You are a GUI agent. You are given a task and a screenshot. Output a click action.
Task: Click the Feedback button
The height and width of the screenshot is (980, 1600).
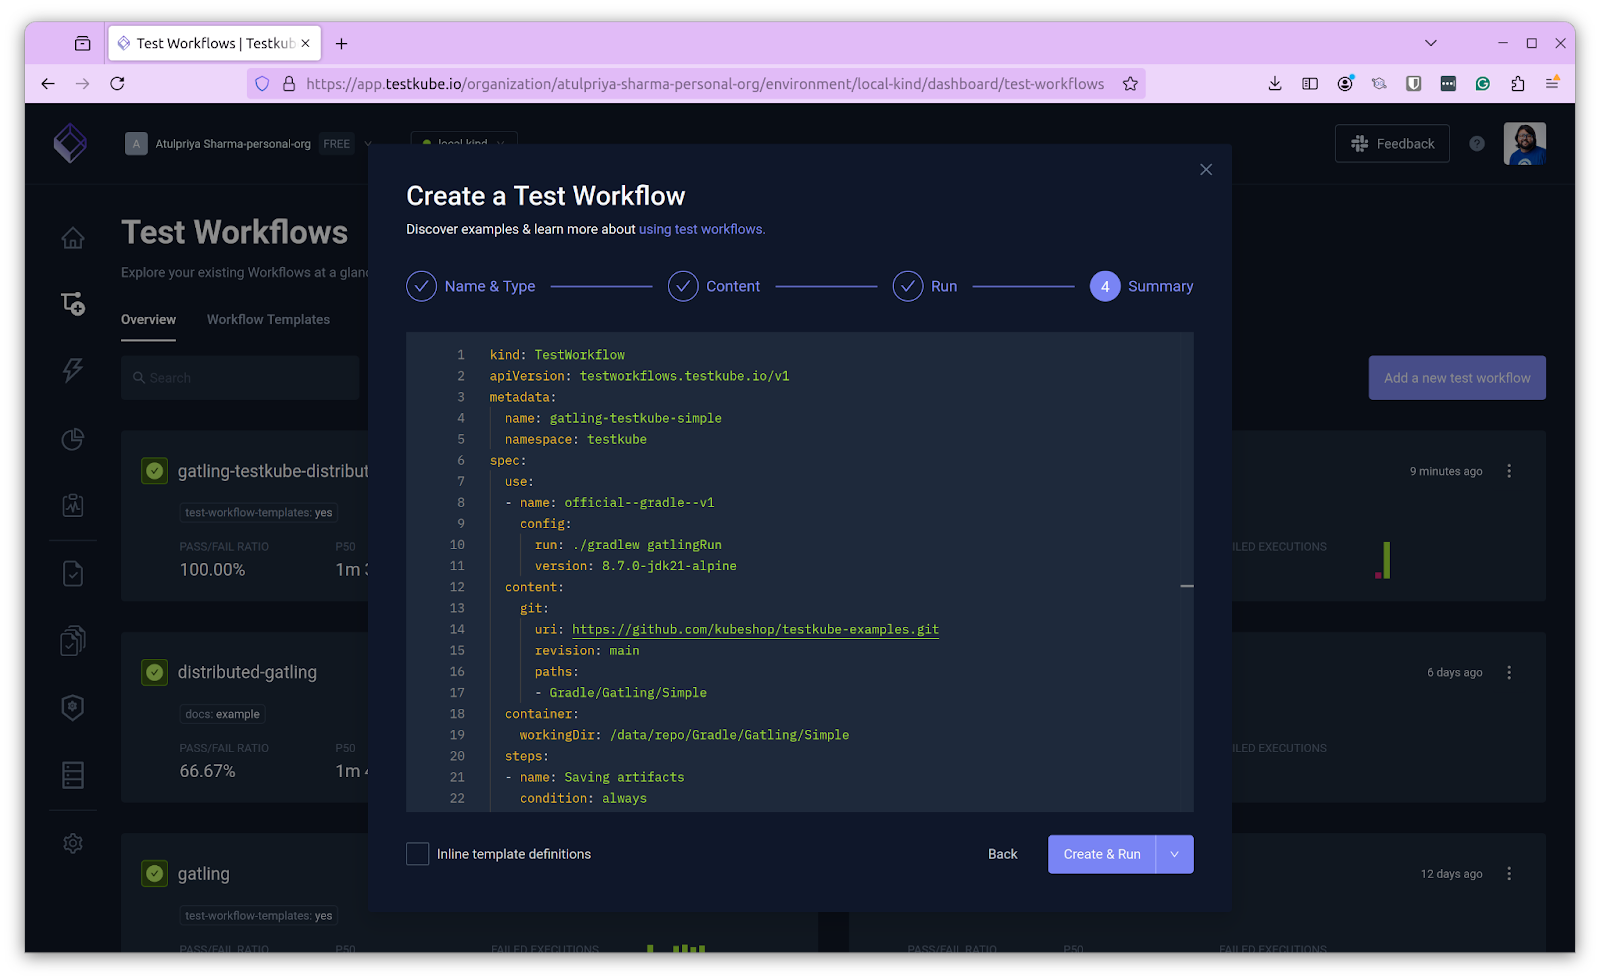click(1392, 144)
